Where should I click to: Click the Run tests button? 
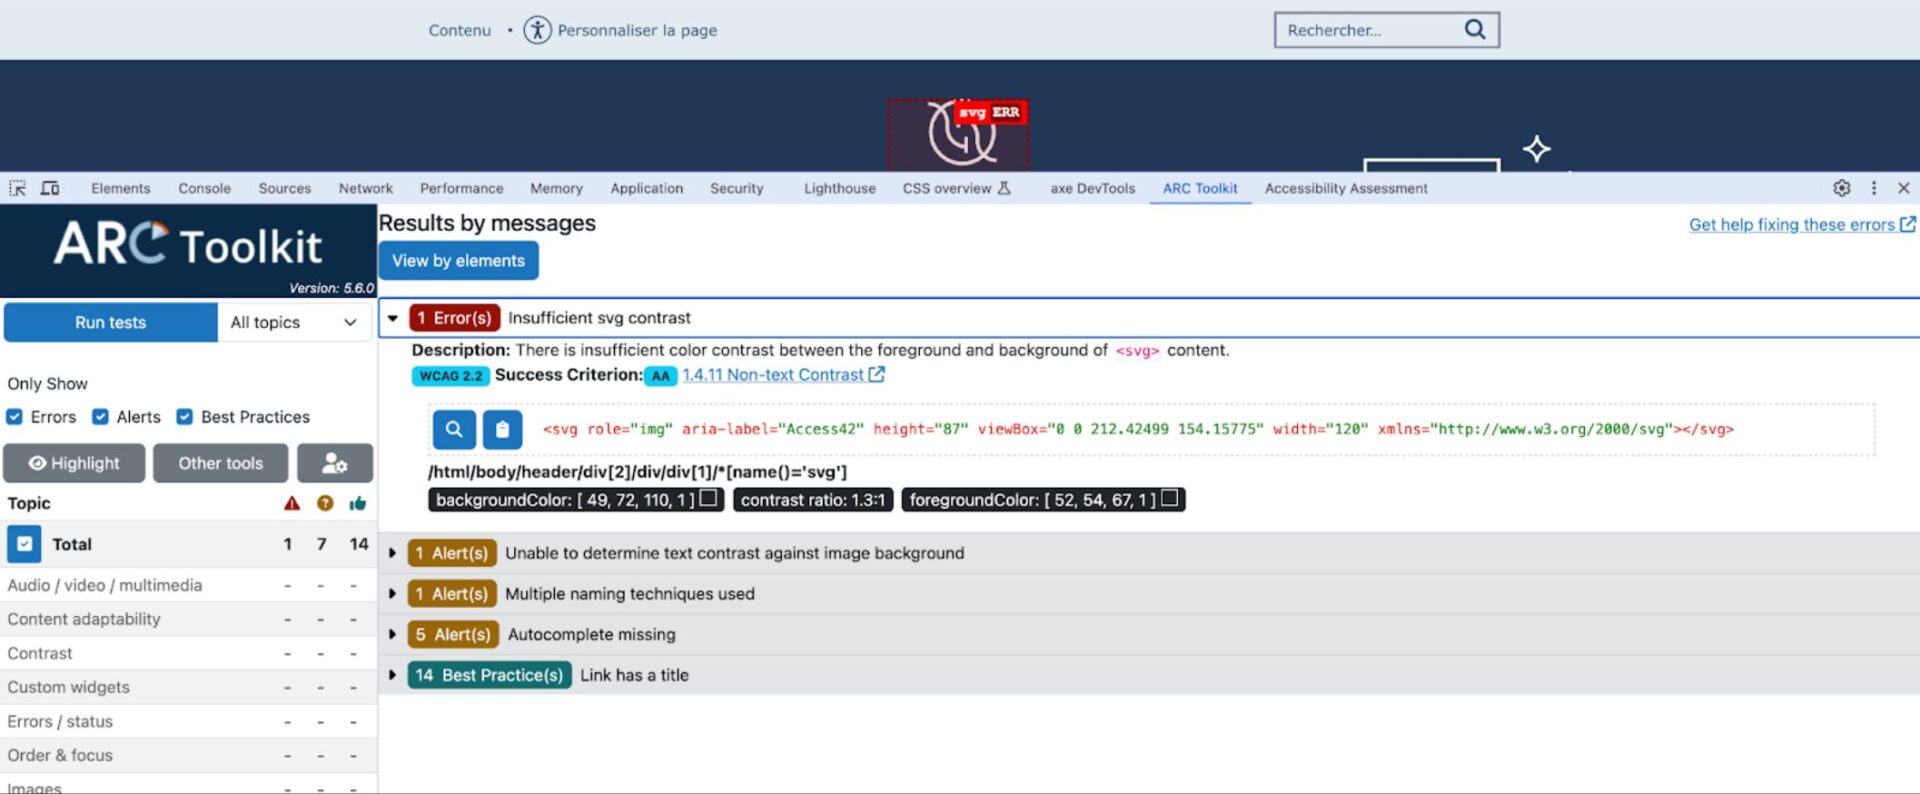pos(111,322)
